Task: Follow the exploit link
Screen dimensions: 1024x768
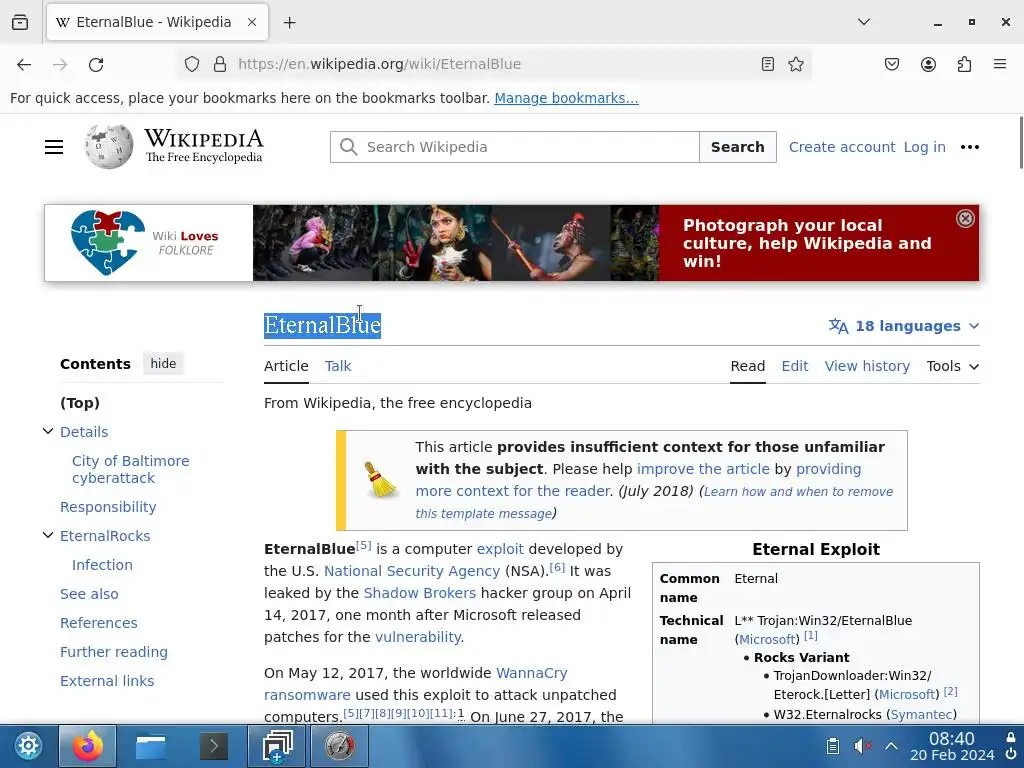Action: point(500,549)
